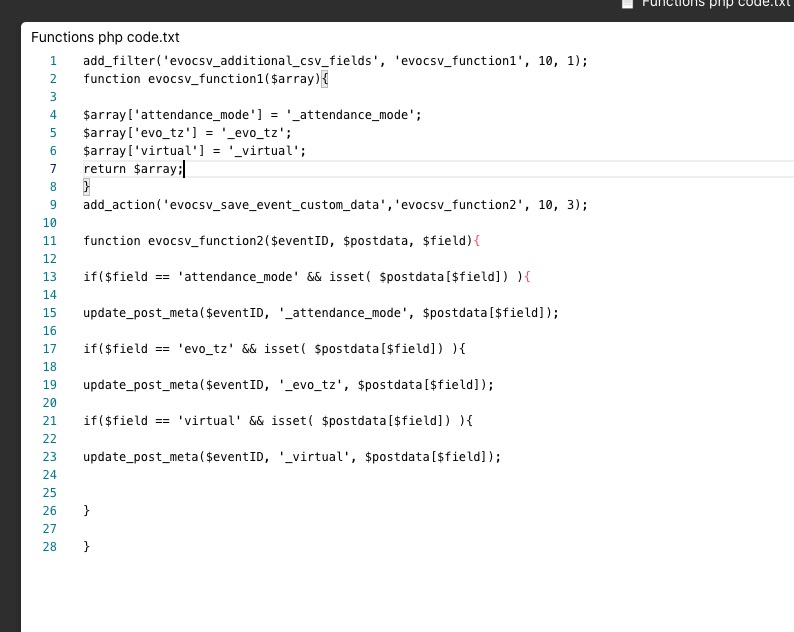Click the if($field == 'virtual') condition line
Image resolution: width=794 pixels, height=632 pixels.
coord(277,421)
